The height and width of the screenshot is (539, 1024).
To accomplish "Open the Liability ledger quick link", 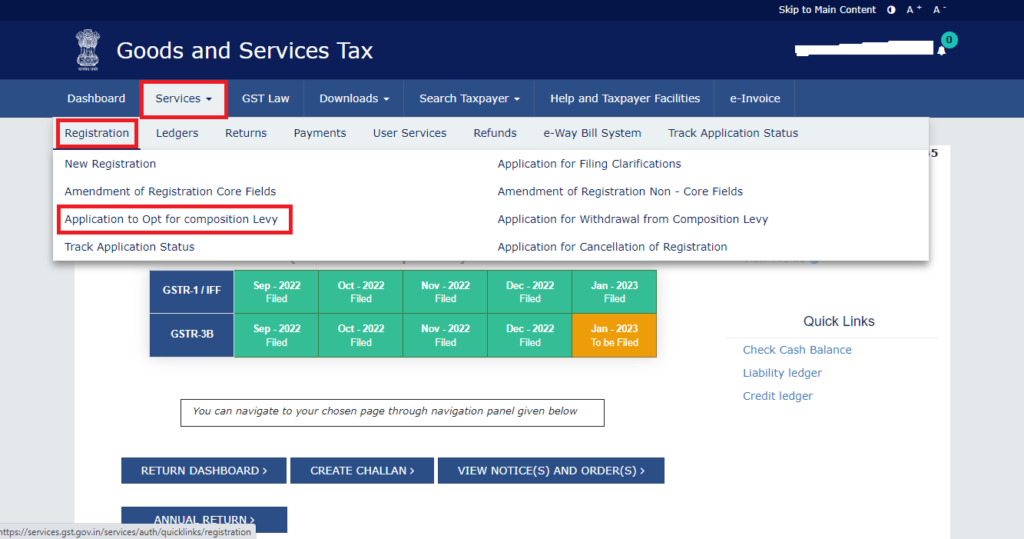I will [782, 373].
